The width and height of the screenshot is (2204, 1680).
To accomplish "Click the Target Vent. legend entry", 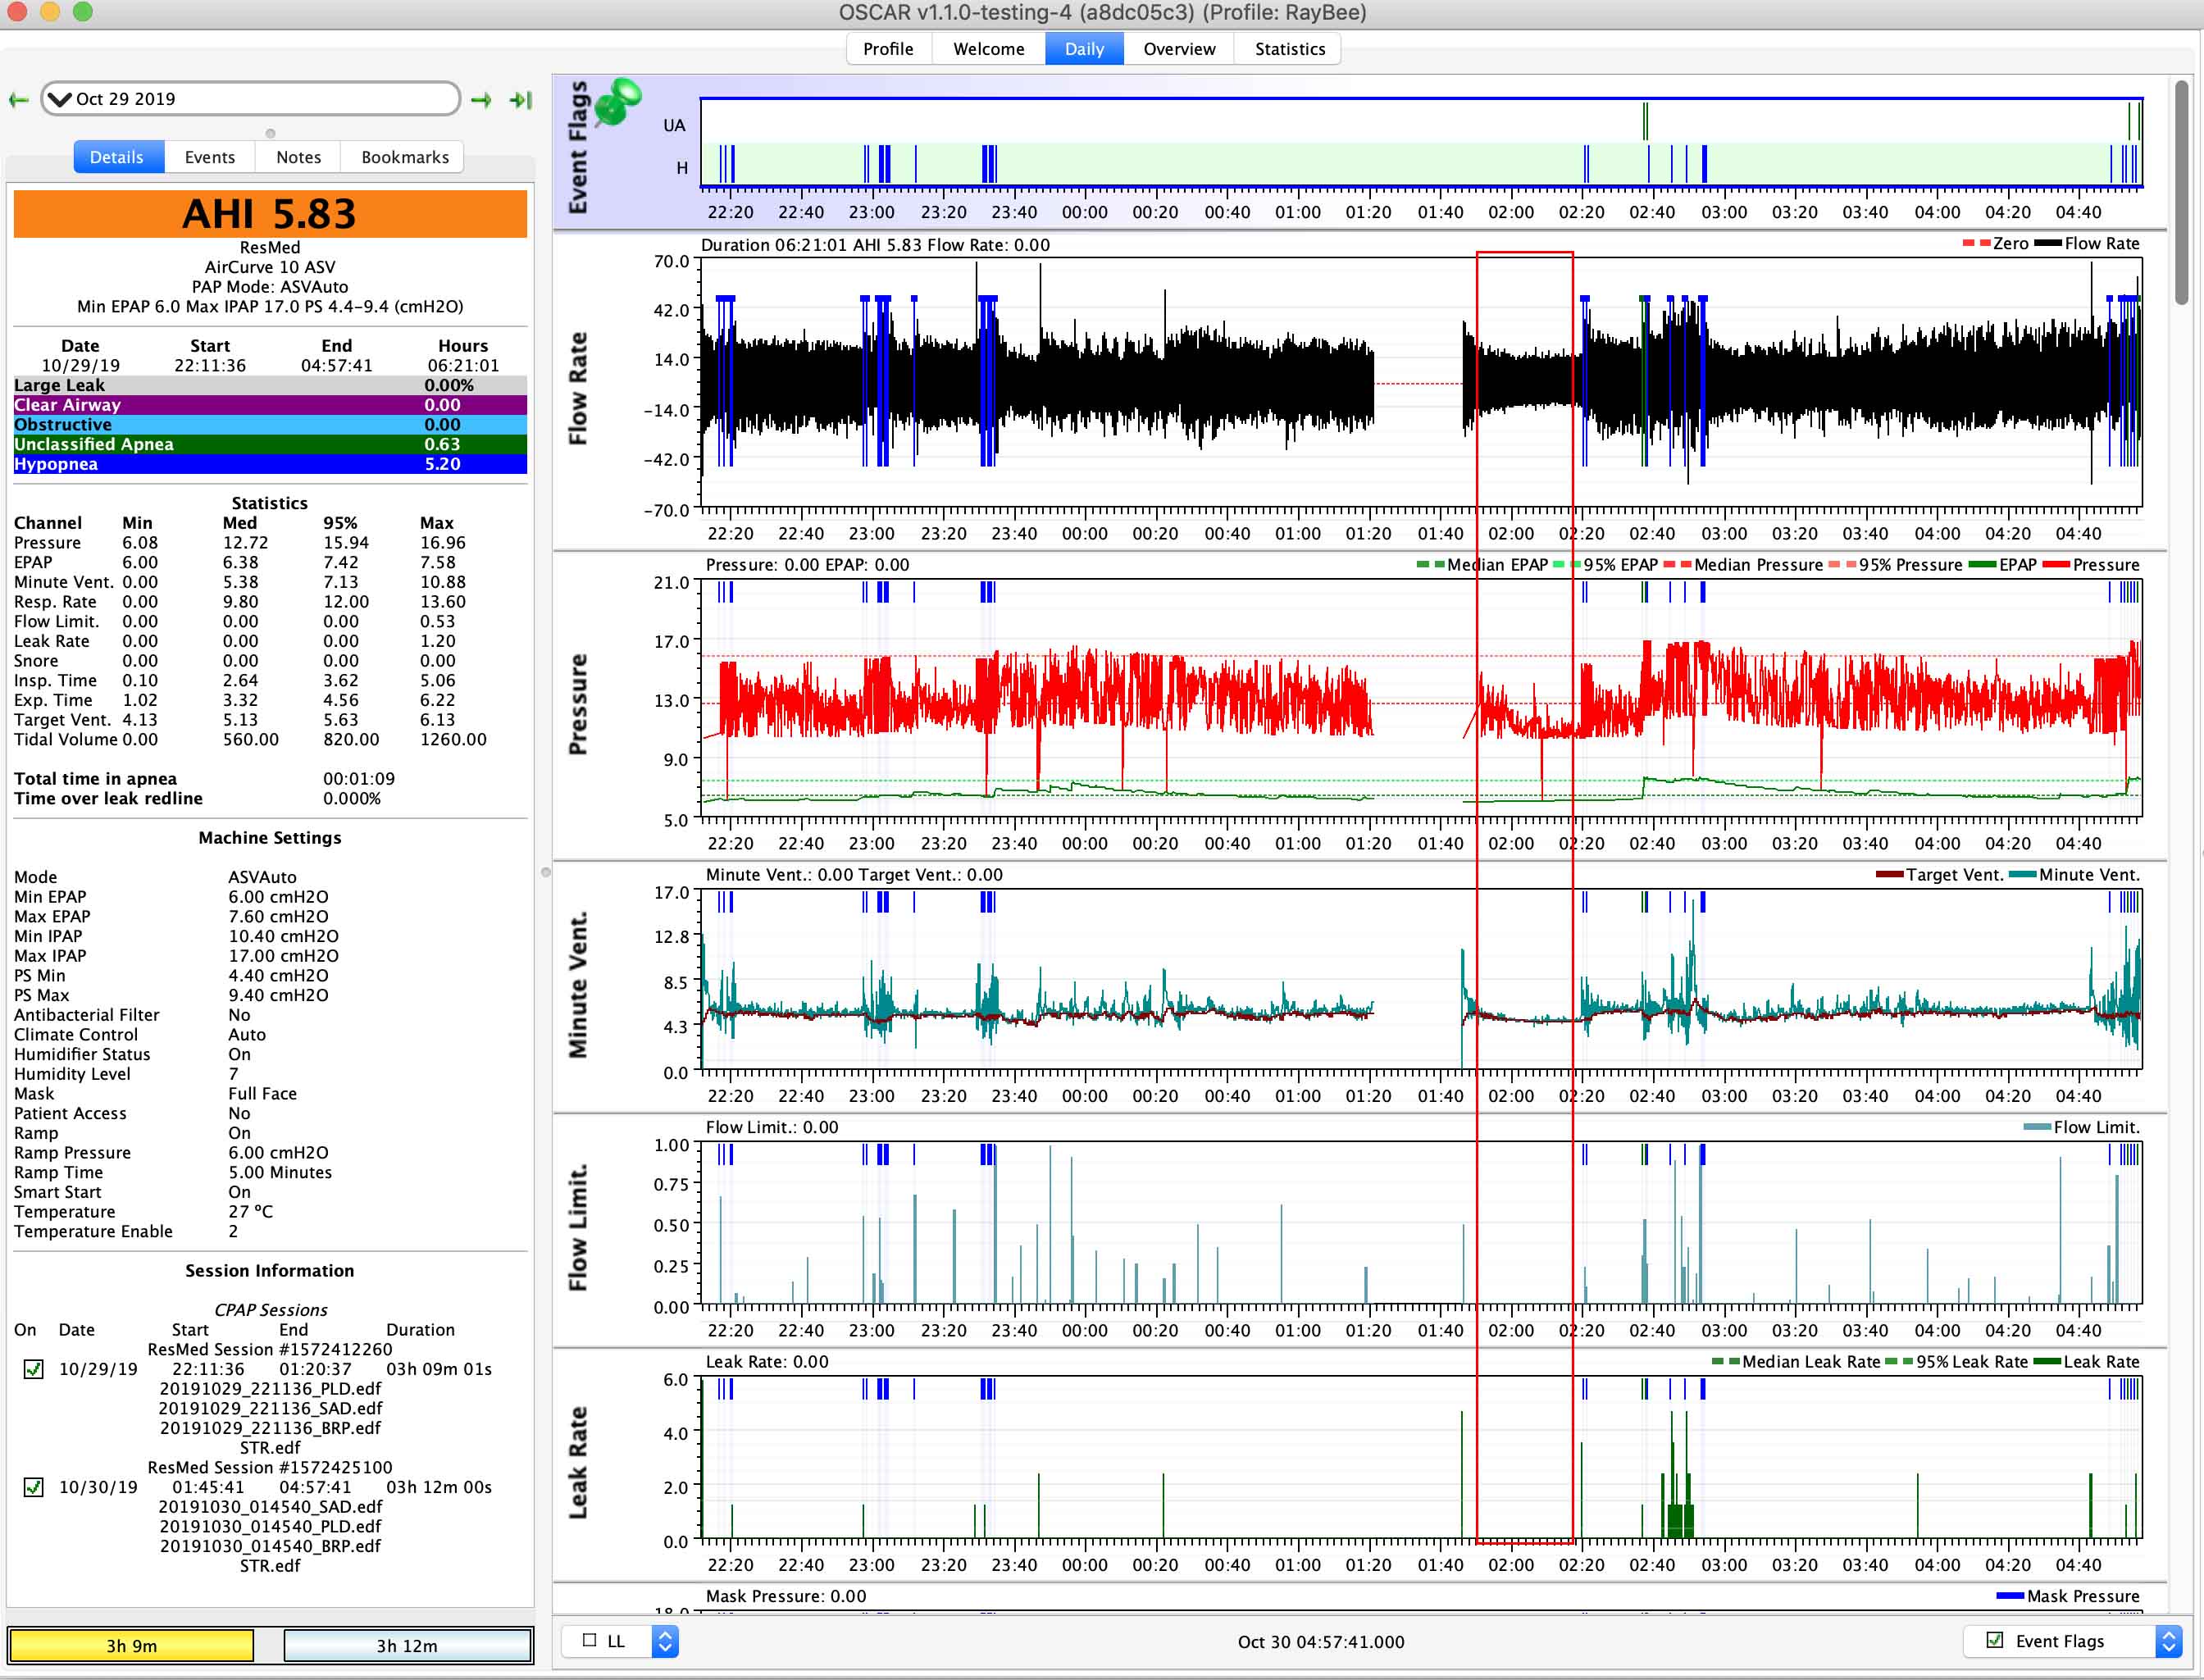I will [1940, 875].
